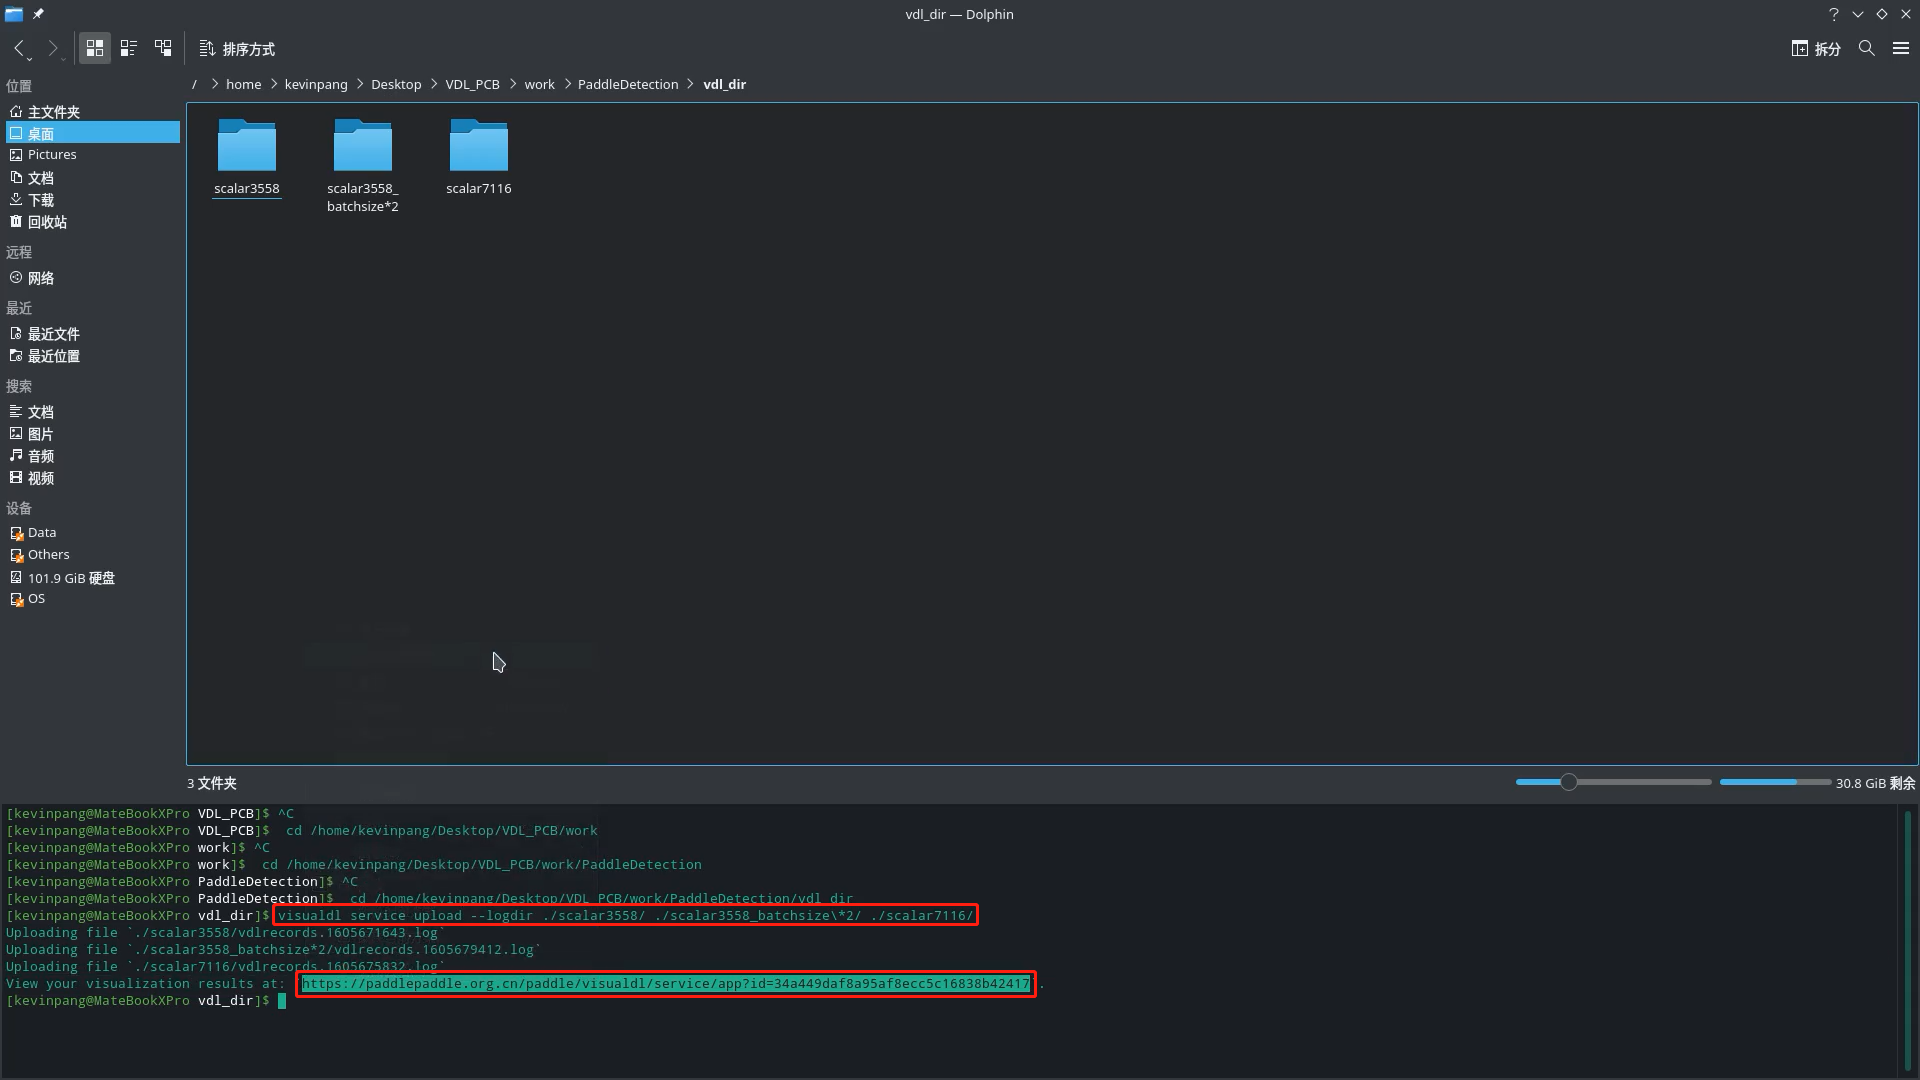Open the hamburger application menu
1920x1080 pixels.
click(1902, 47)
